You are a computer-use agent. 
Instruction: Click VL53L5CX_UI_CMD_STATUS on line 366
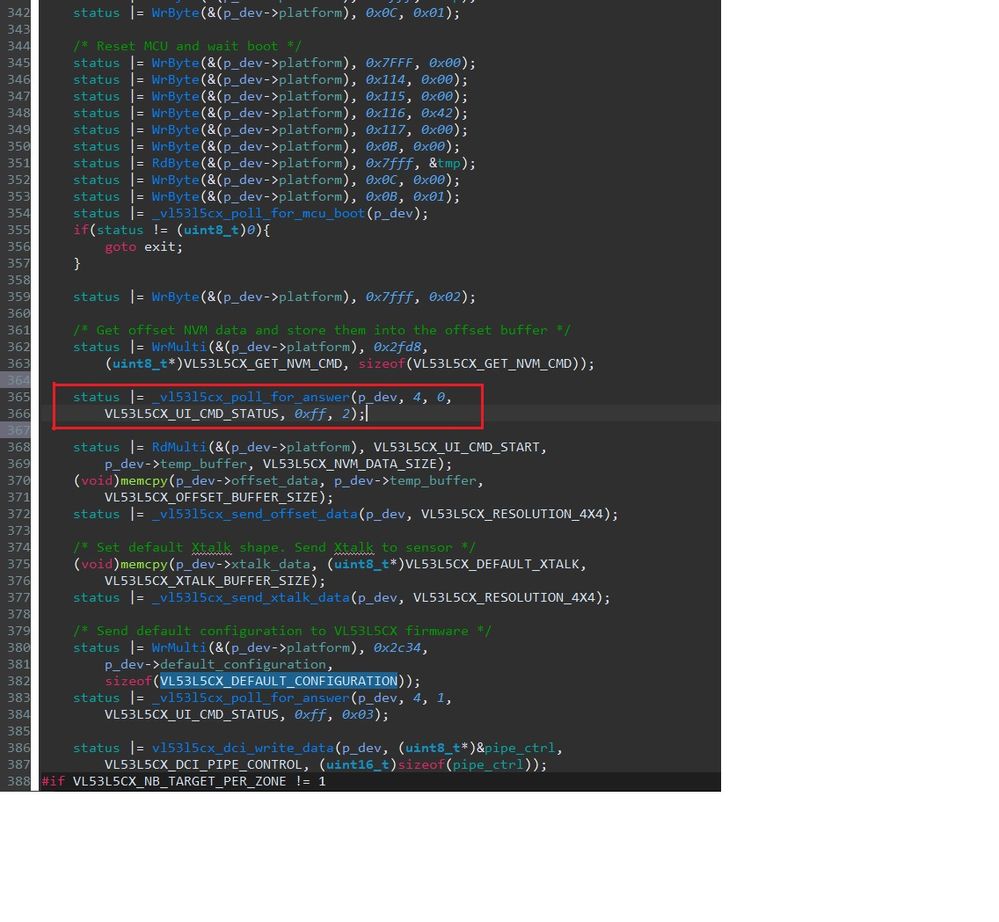(x=191, y=414)
